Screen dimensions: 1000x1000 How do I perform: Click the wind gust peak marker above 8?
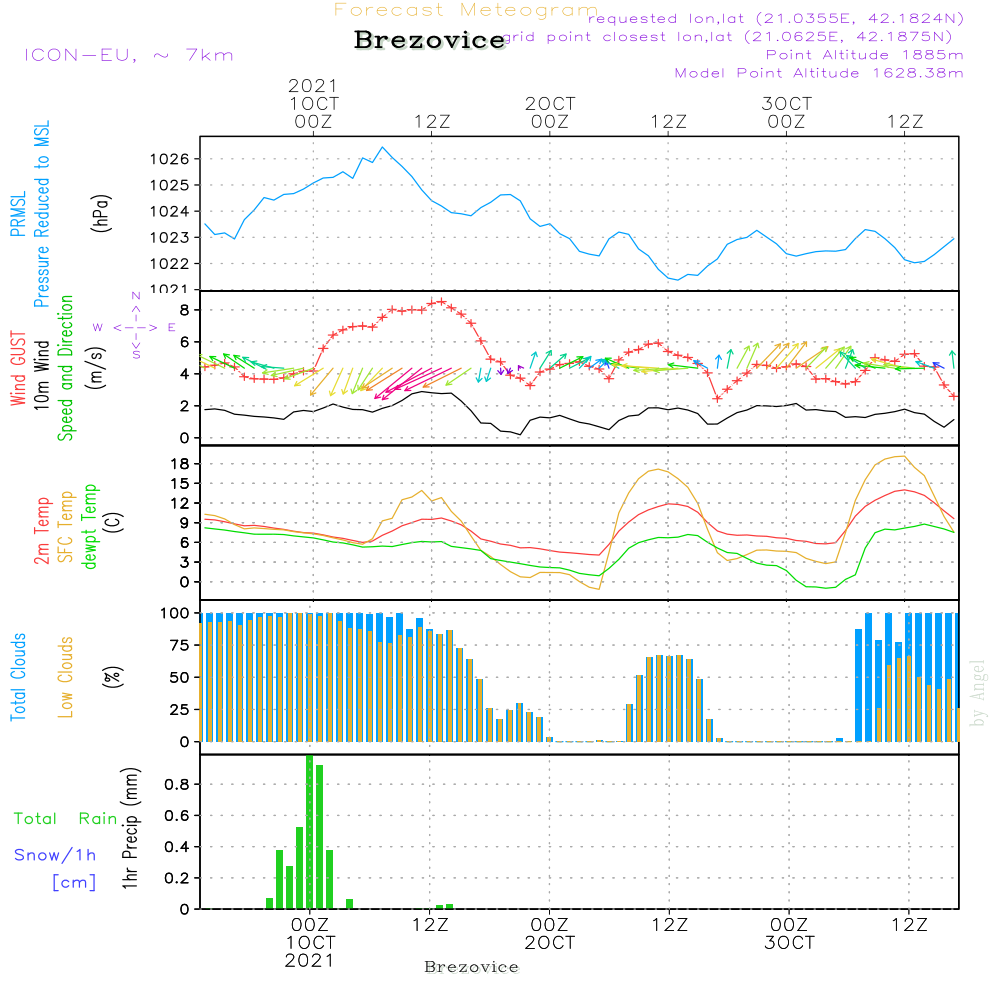tap(441, 301)
